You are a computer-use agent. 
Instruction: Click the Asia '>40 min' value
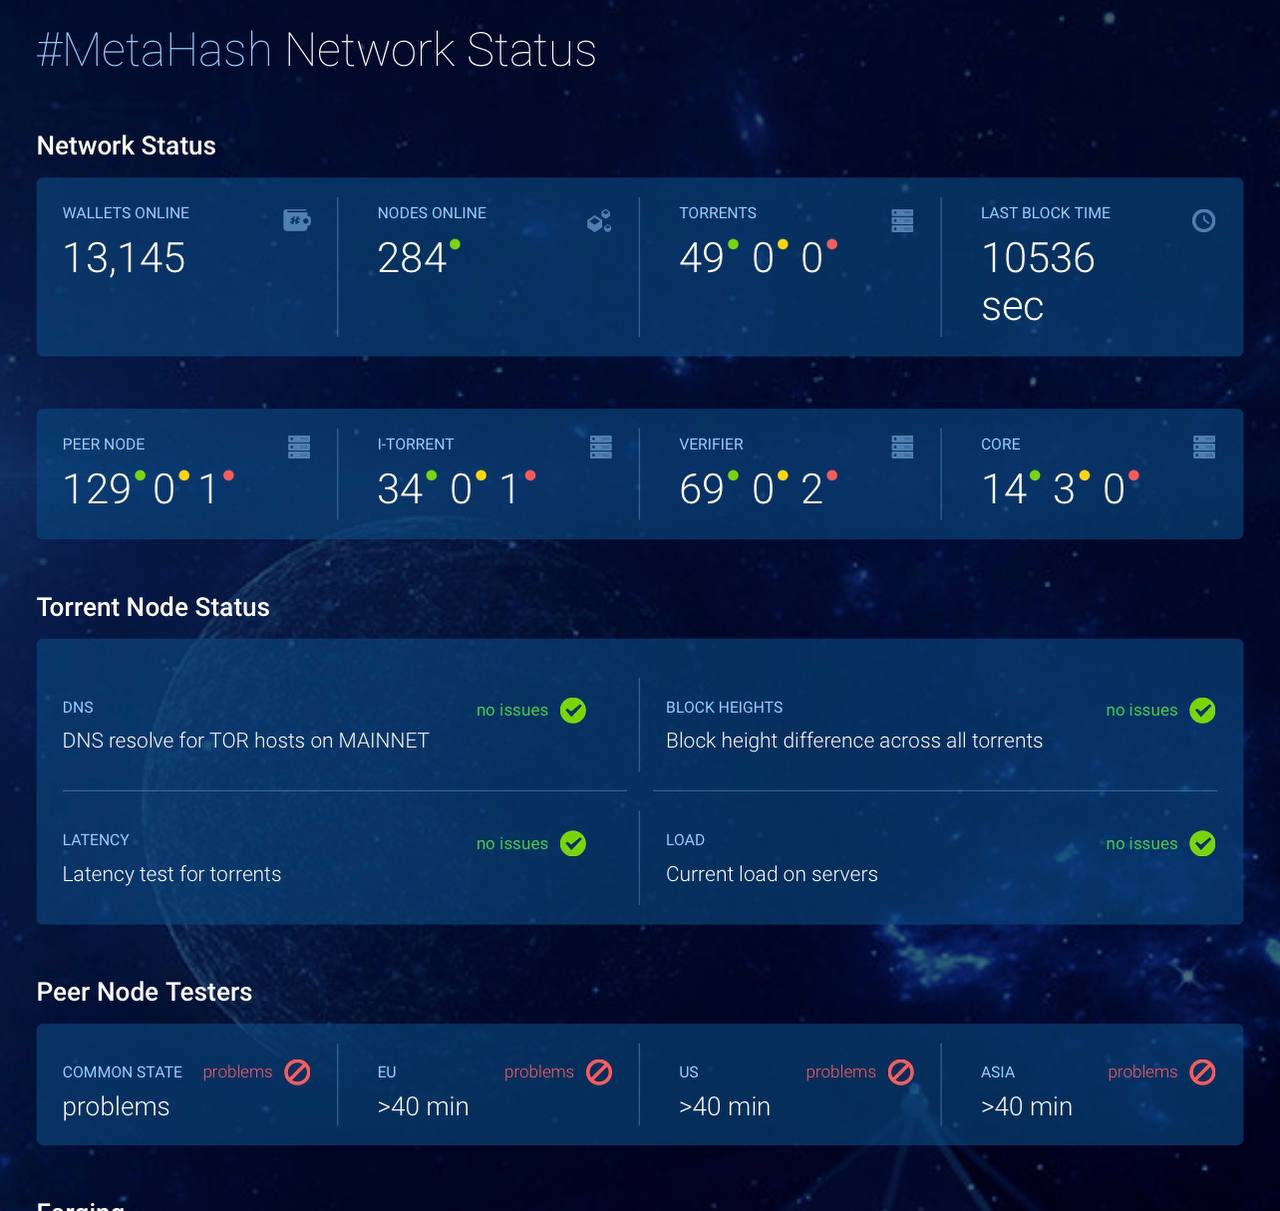click(1027, 1107)
